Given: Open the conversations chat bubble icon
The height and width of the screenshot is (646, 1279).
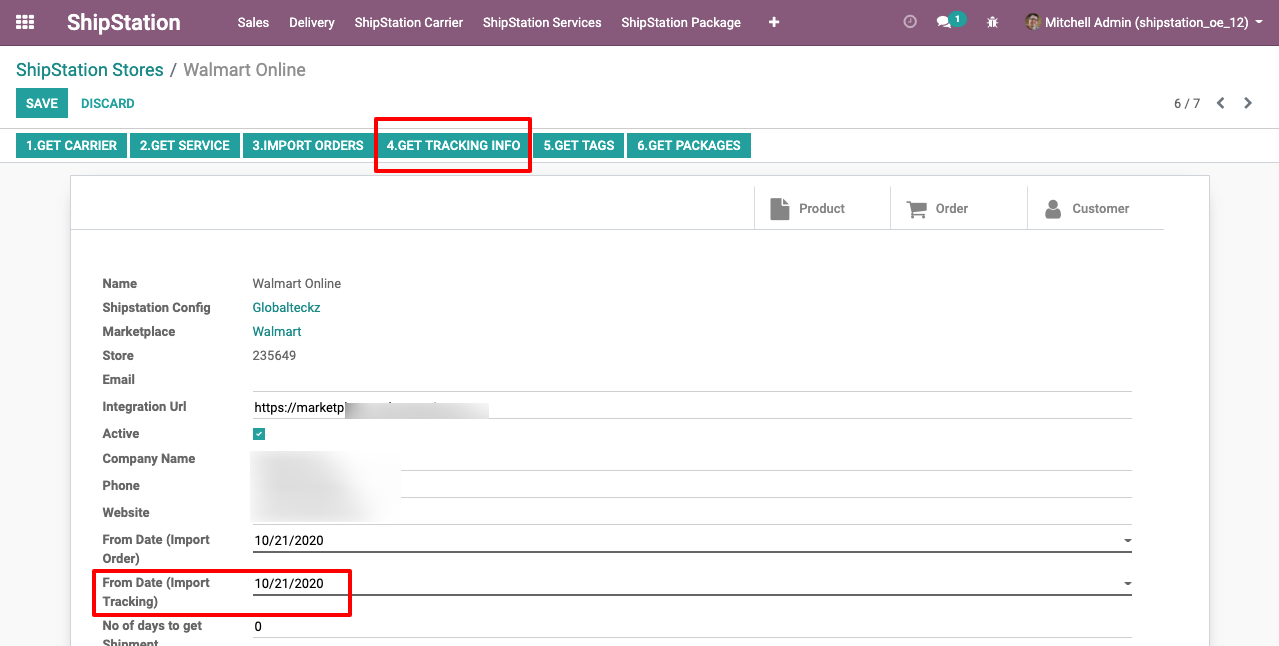Looking at the screenshot, I should [x=943, y=22].
